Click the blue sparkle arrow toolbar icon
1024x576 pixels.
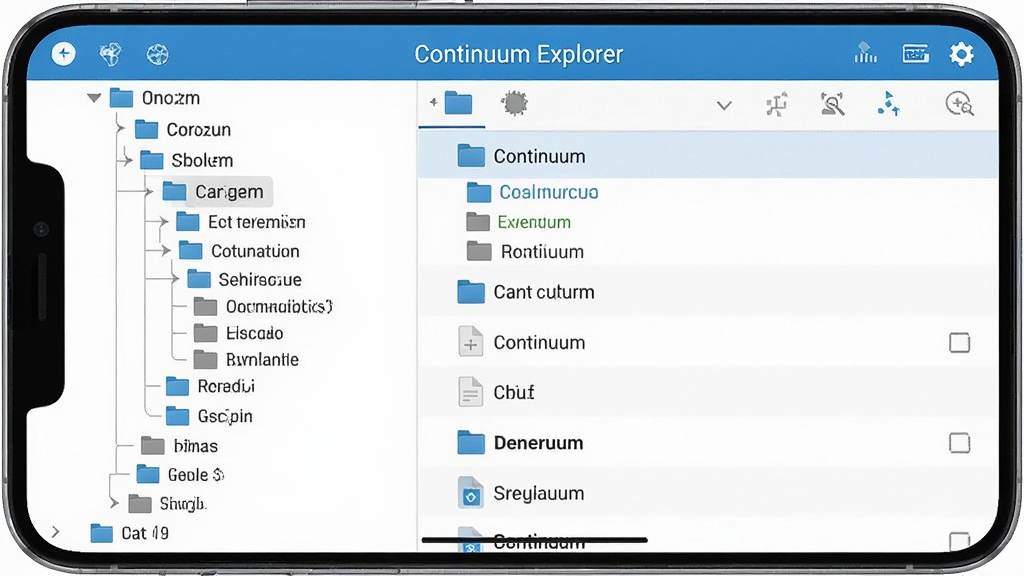[888, 103]
